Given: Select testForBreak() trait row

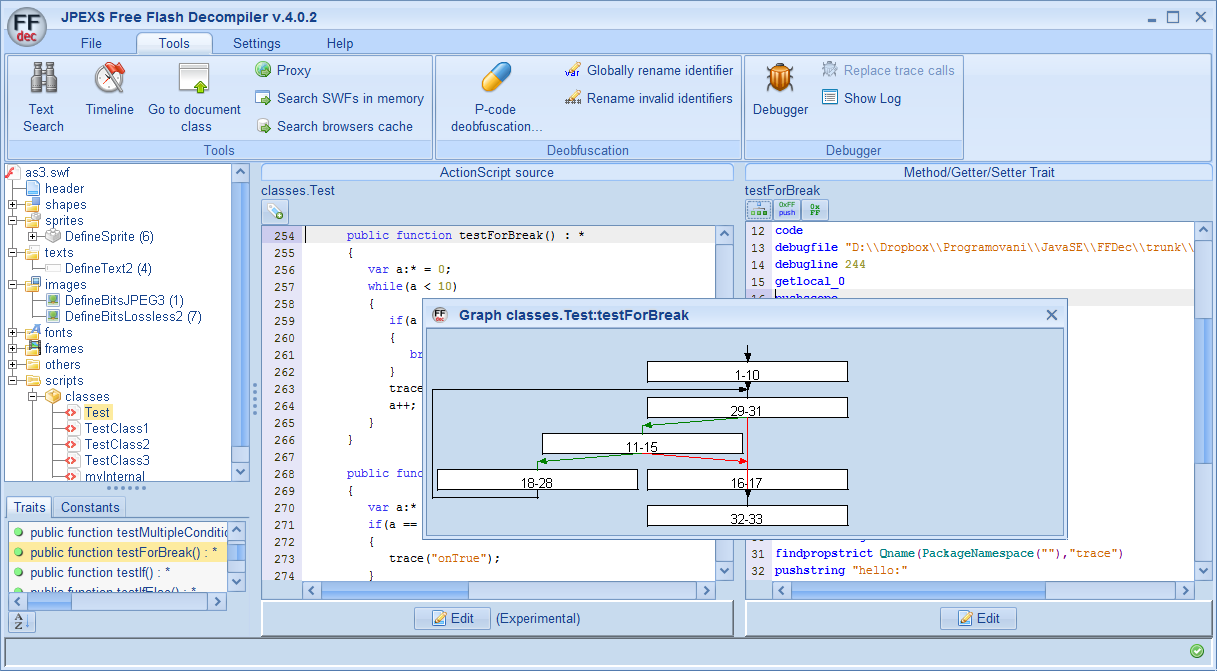Looking at the screenshot, I should [x=118, y=553].
